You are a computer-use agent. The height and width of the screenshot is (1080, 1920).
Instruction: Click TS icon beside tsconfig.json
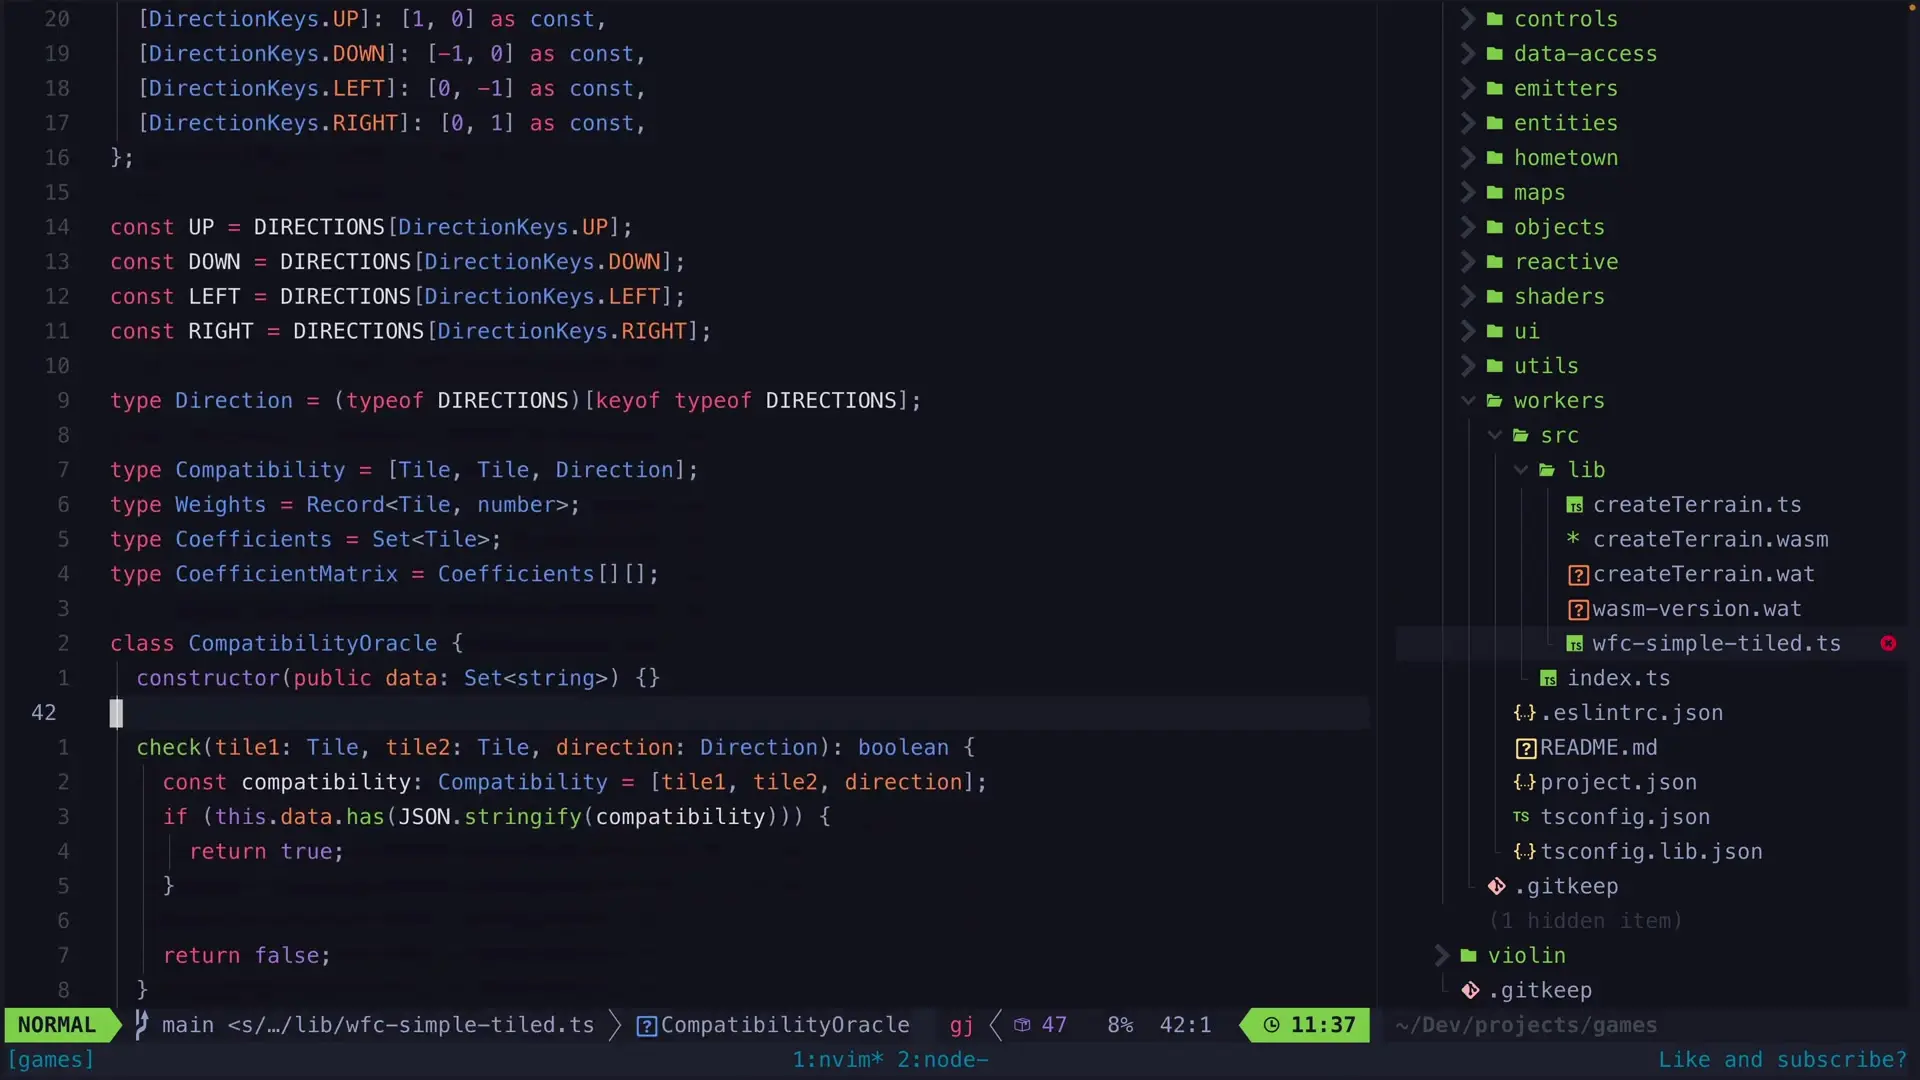(1521, 817)
